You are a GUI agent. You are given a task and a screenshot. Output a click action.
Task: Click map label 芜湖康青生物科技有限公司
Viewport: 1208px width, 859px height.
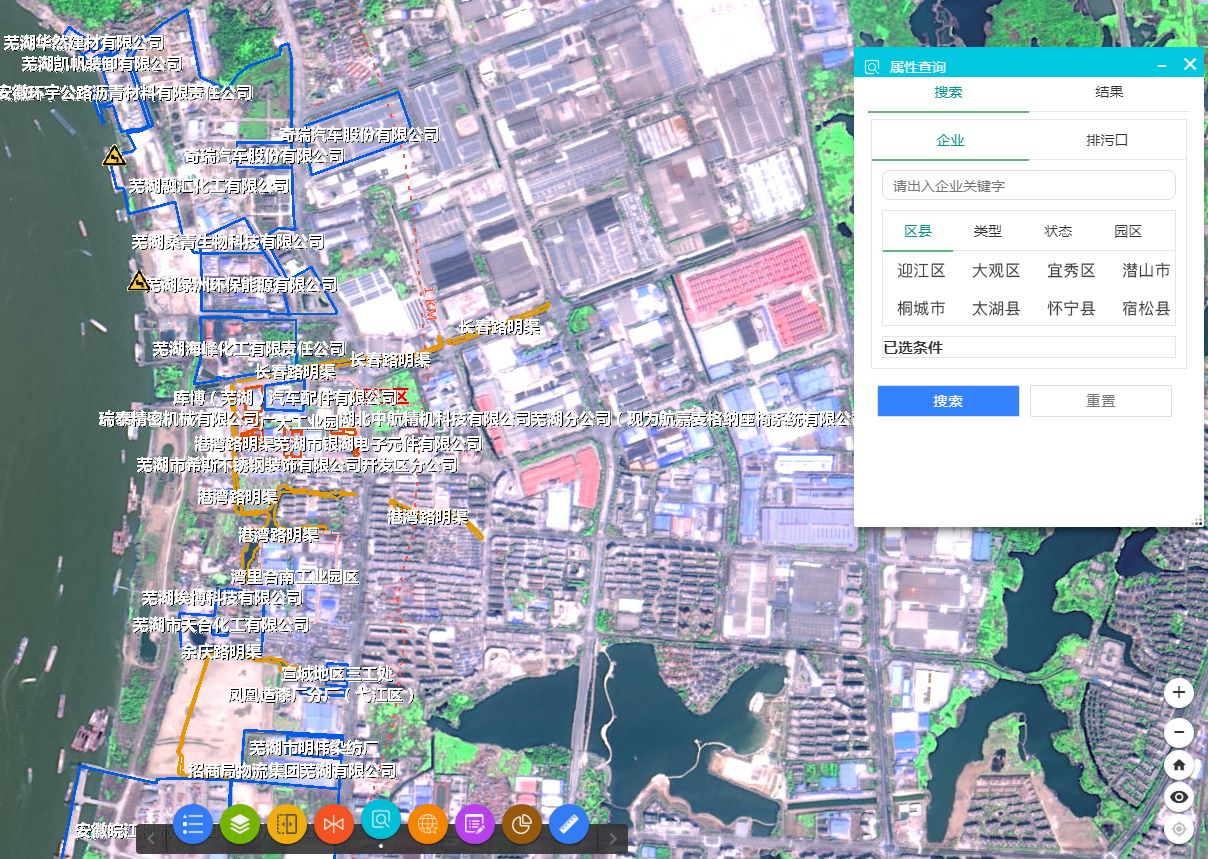pyautogui.click(x=228, y=242)
